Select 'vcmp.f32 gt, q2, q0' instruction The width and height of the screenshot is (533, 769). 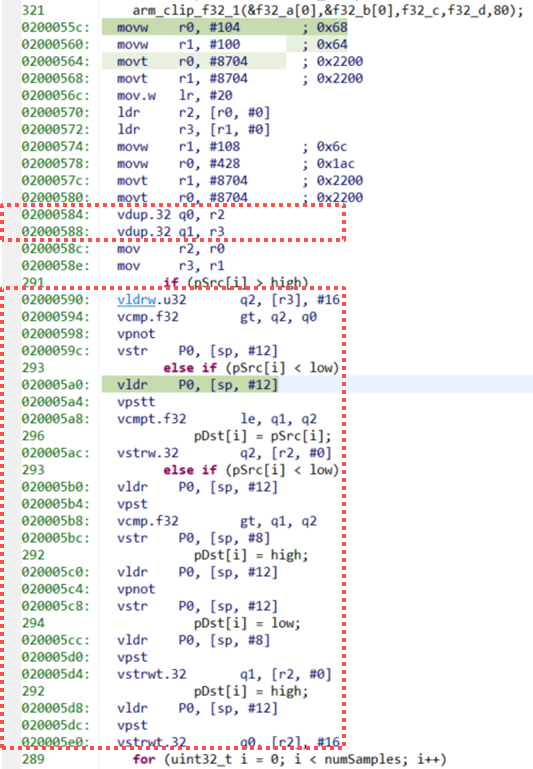coord(217,317)
